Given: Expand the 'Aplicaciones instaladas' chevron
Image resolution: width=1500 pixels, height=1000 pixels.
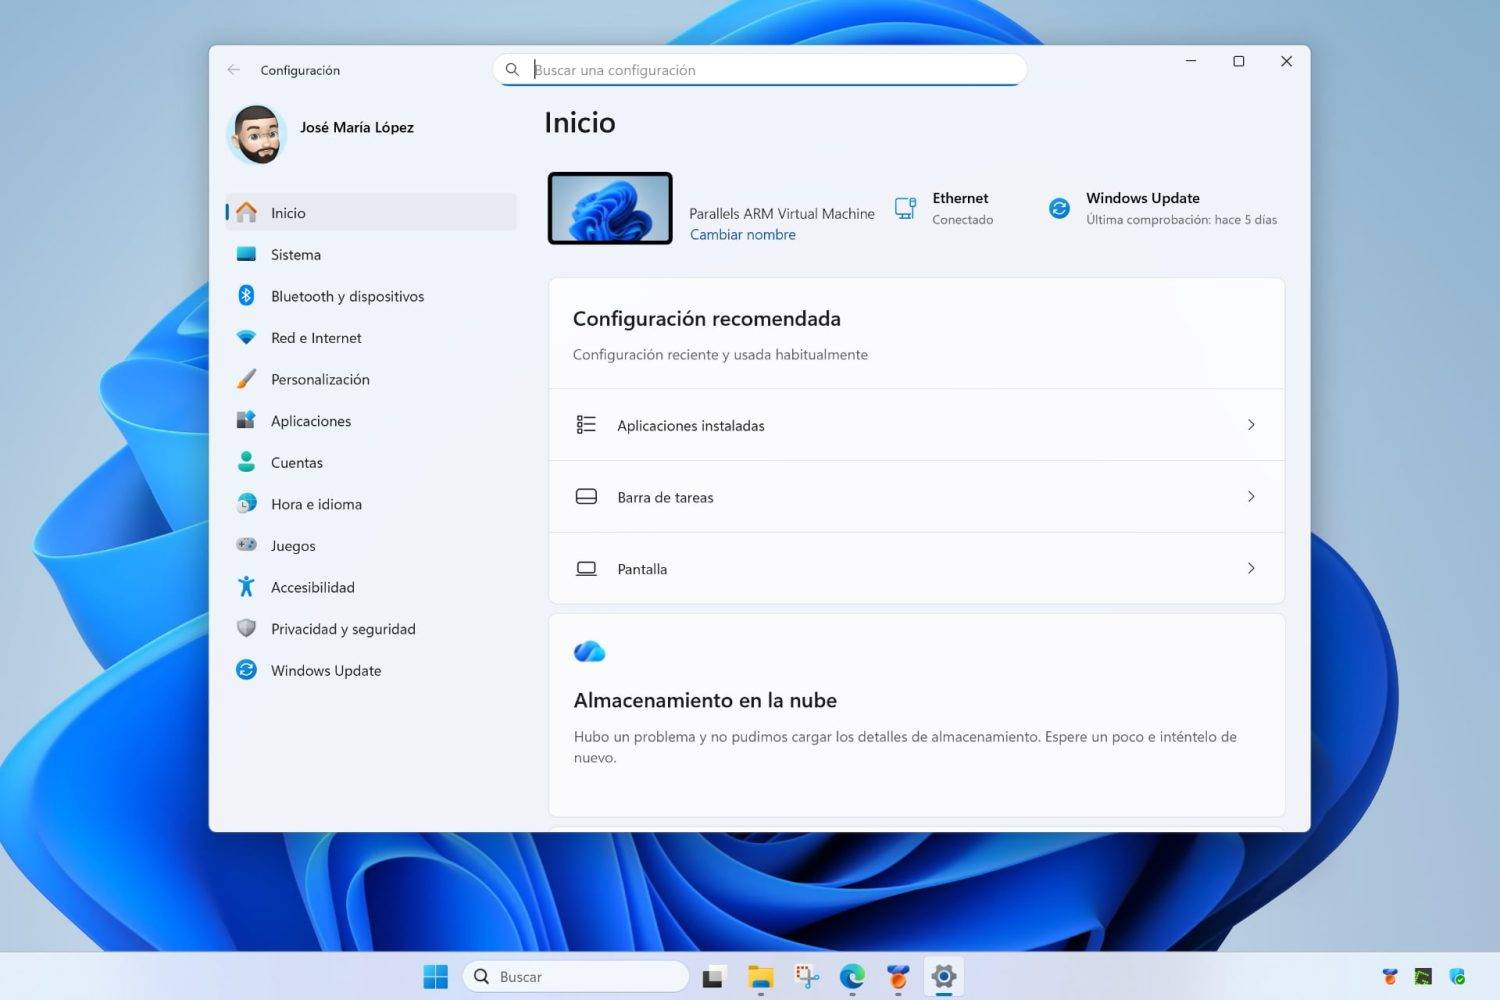Looking at the screenshot, I should tap(1251, 425).
